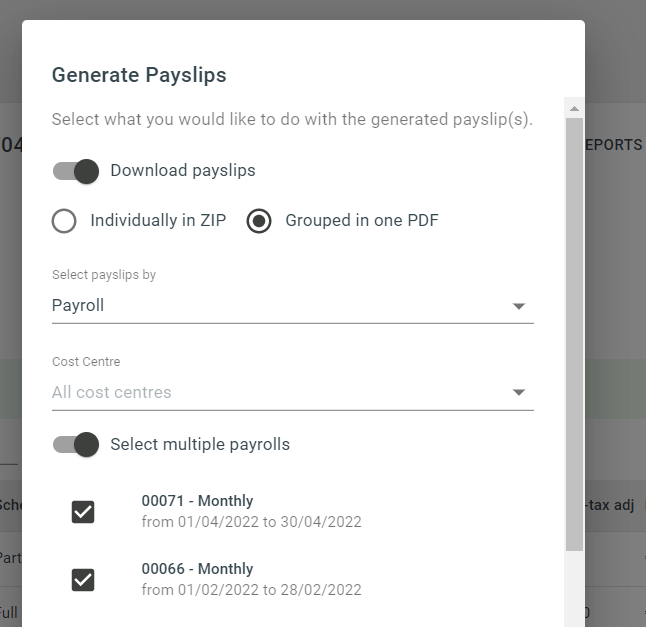Disable the Select multiple payrolls switch
Viewport: 646px width, 627px height.
(x=76, y=445)
